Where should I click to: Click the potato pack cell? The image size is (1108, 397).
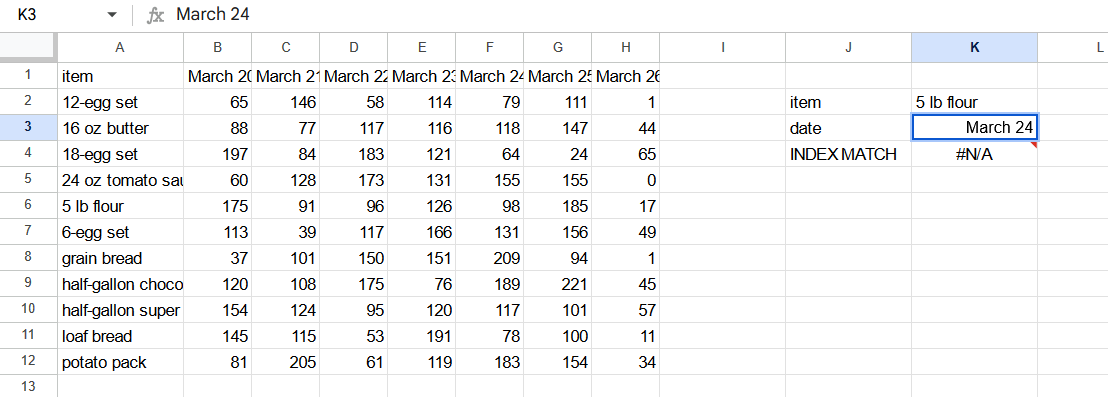pyautogui.click(x=120, y=362)
